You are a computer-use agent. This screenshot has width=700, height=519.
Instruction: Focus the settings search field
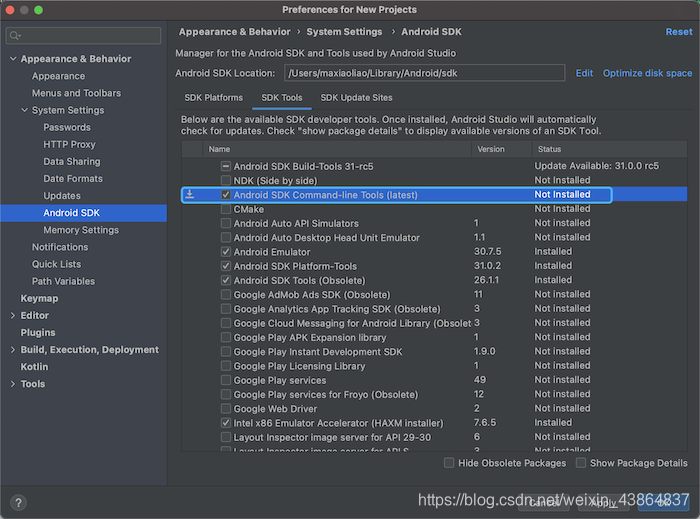(83, 36)
